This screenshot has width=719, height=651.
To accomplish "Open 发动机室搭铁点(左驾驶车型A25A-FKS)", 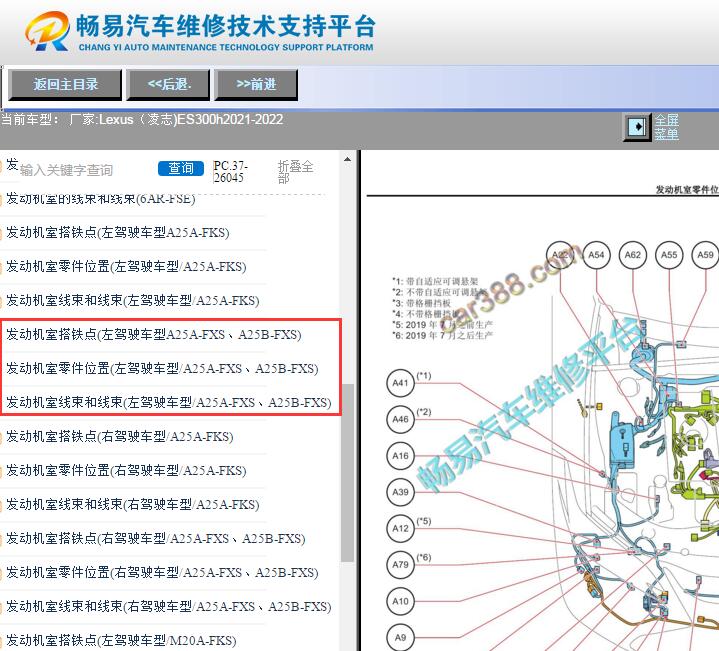I will point(117,232).
